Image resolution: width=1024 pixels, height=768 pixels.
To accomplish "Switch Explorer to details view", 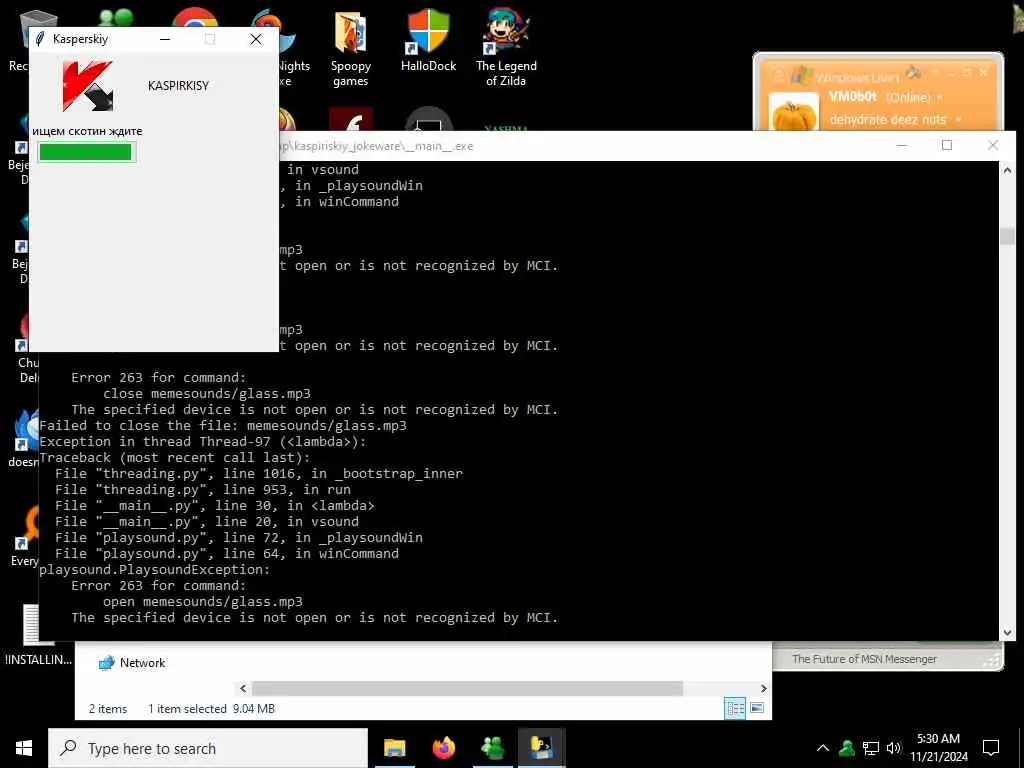I will 735,708.
